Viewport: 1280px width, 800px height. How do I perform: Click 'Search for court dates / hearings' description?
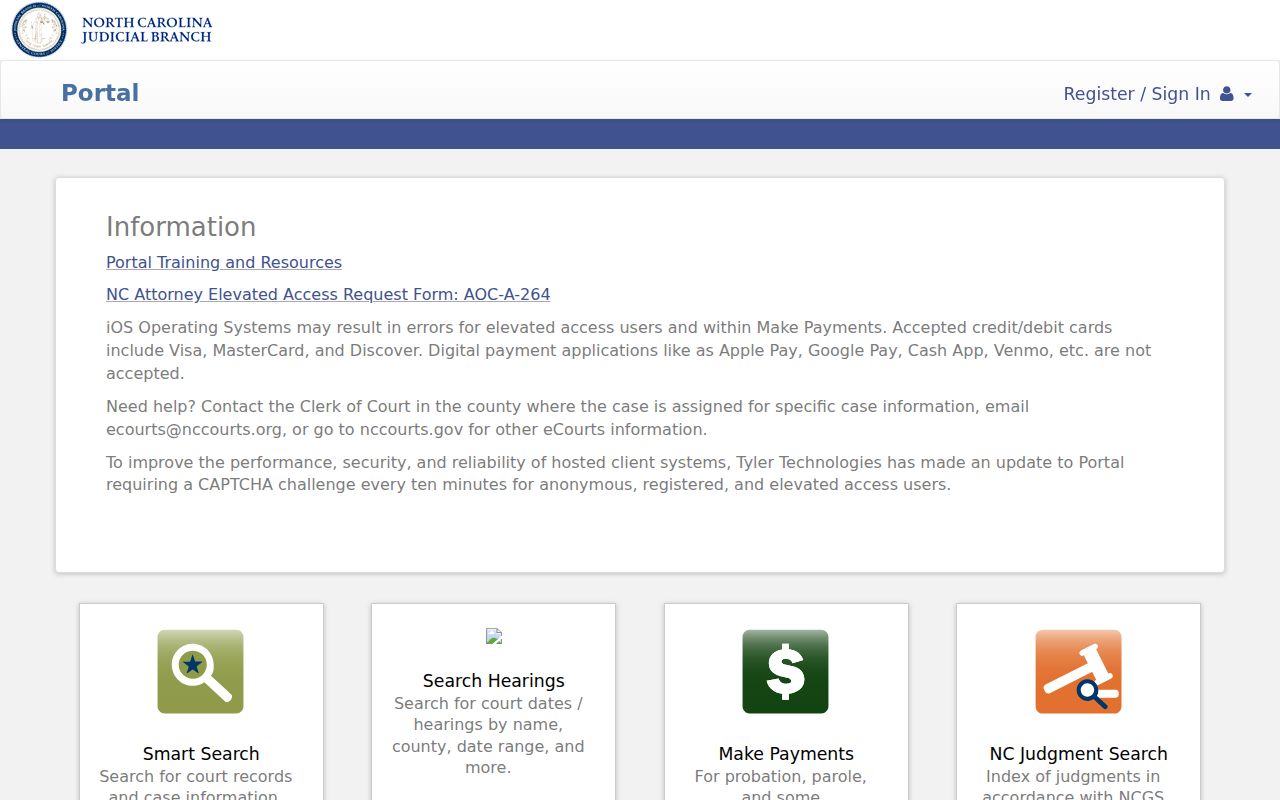[488, 736]
